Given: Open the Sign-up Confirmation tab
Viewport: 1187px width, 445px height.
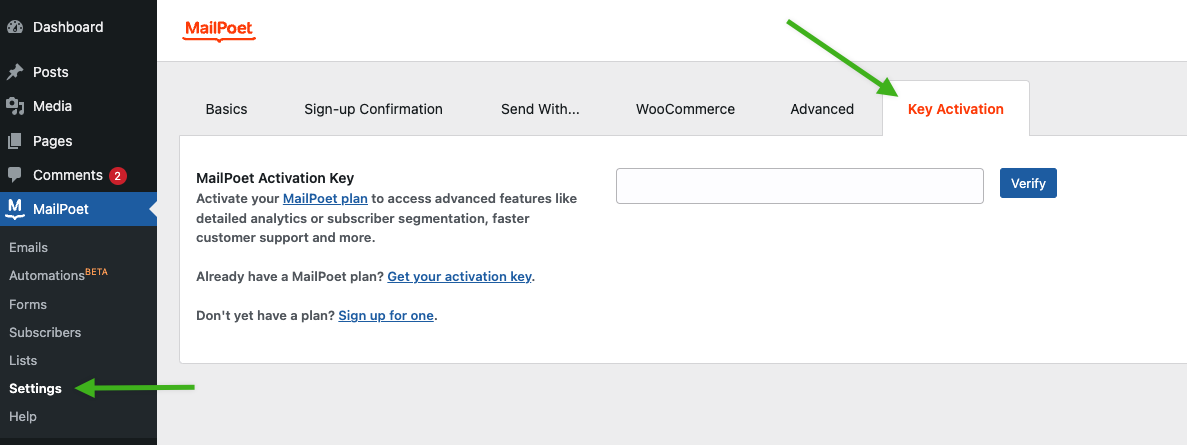Looking at the screenshot, I should 373,109.
